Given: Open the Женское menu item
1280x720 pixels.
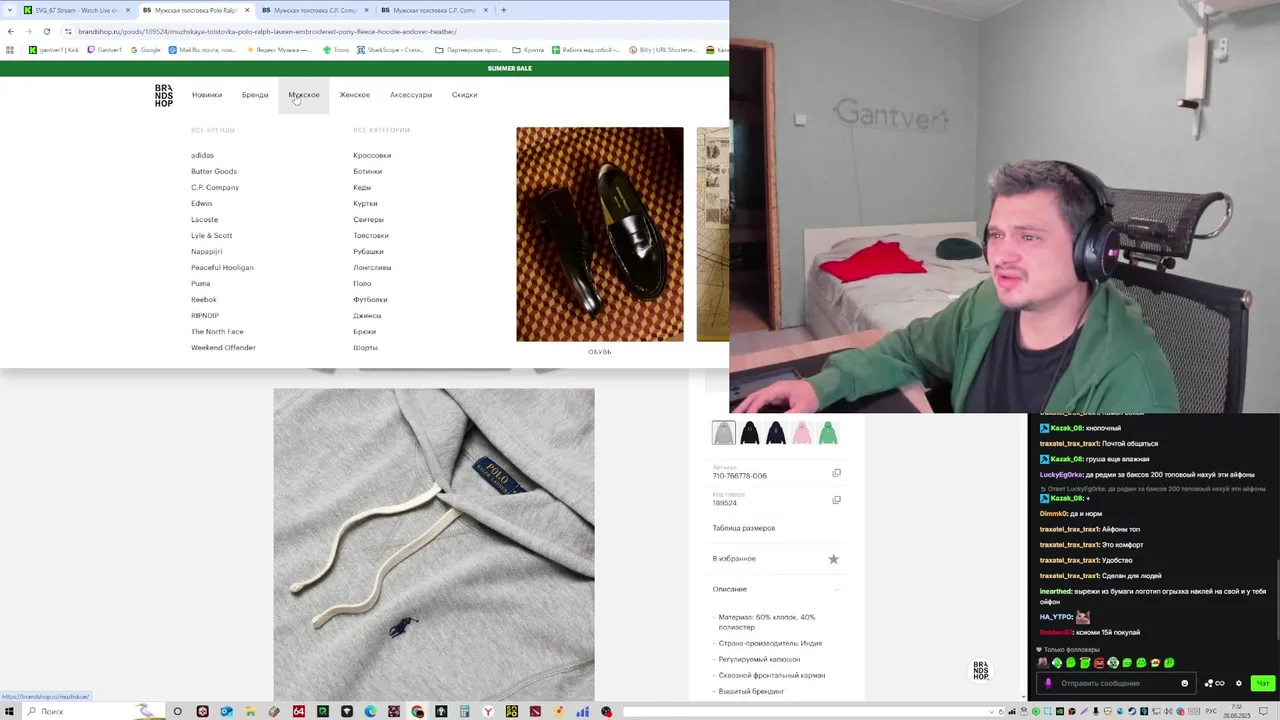Looking at the screenshot, I should 355,95.
